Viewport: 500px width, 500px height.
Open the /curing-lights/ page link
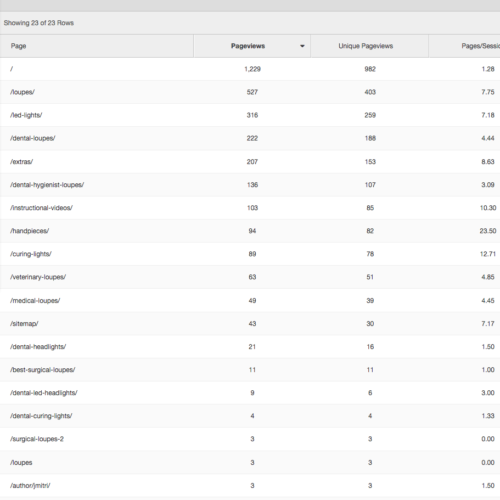tap(31, 254)
